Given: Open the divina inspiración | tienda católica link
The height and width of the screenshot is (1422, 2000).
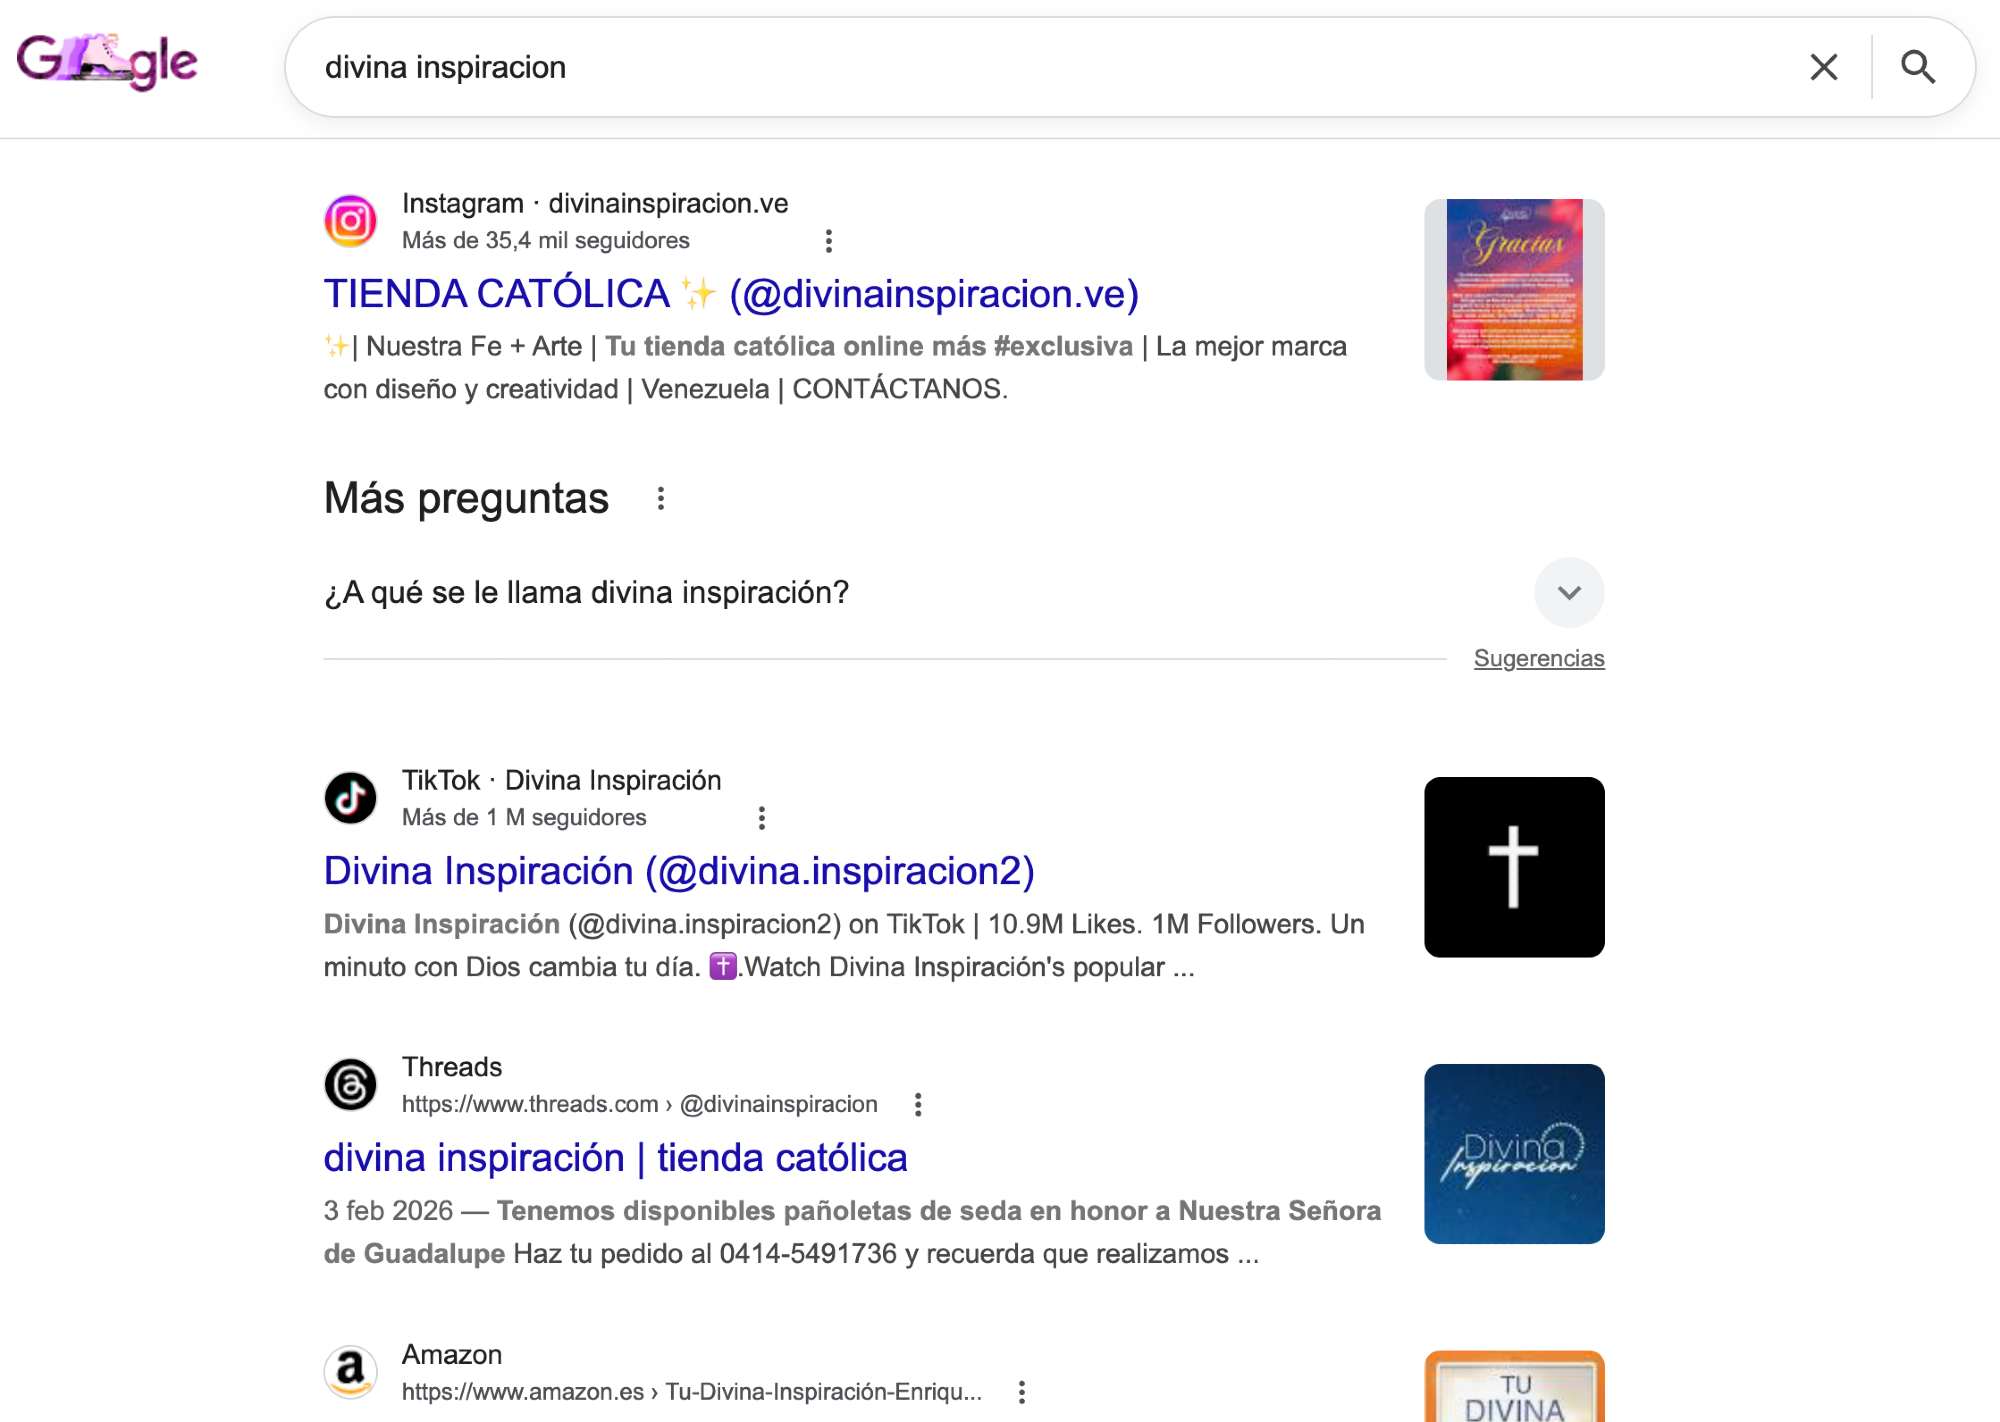Looking at the screenshot, I should pyautogui.click(x=615, y=1158).
